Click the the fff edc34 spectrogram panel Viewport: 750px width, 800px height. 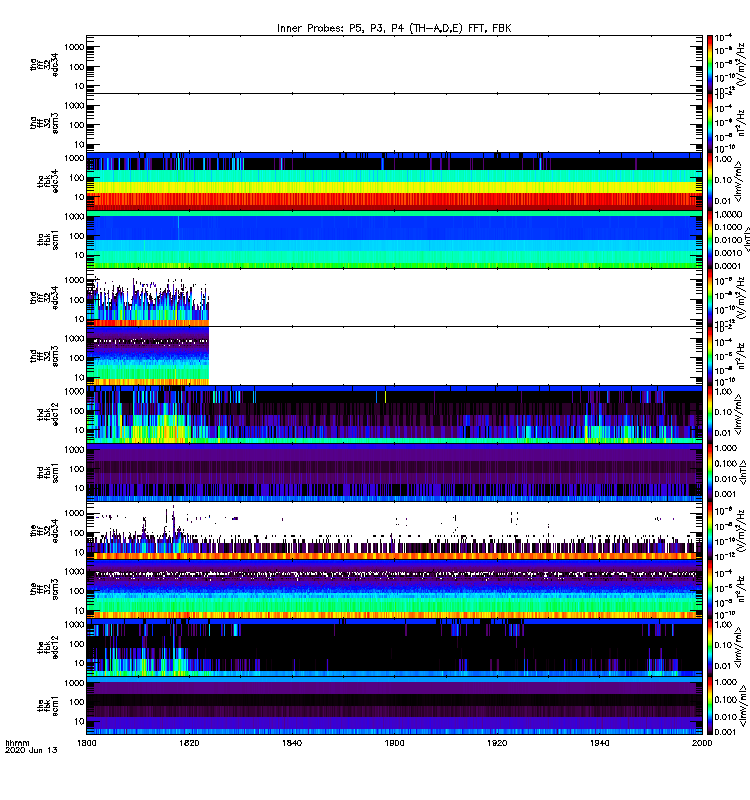[394, 530]
